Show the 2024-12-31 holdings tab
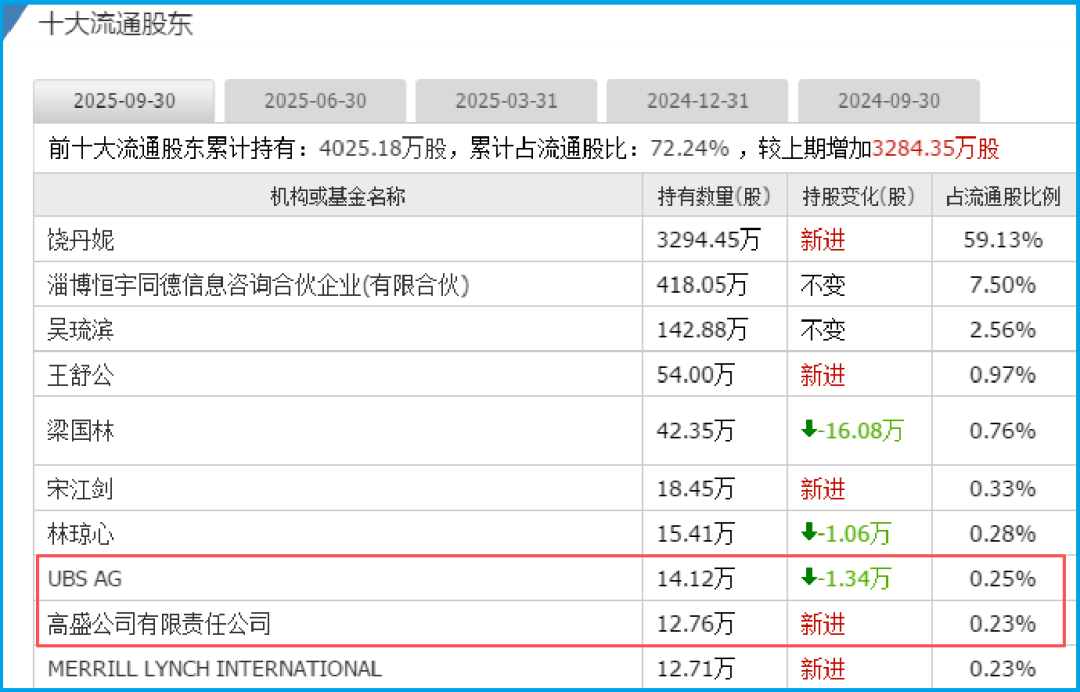Image resolution: width=1080 pixels, height=692 pixels. (x=697, y=101)
